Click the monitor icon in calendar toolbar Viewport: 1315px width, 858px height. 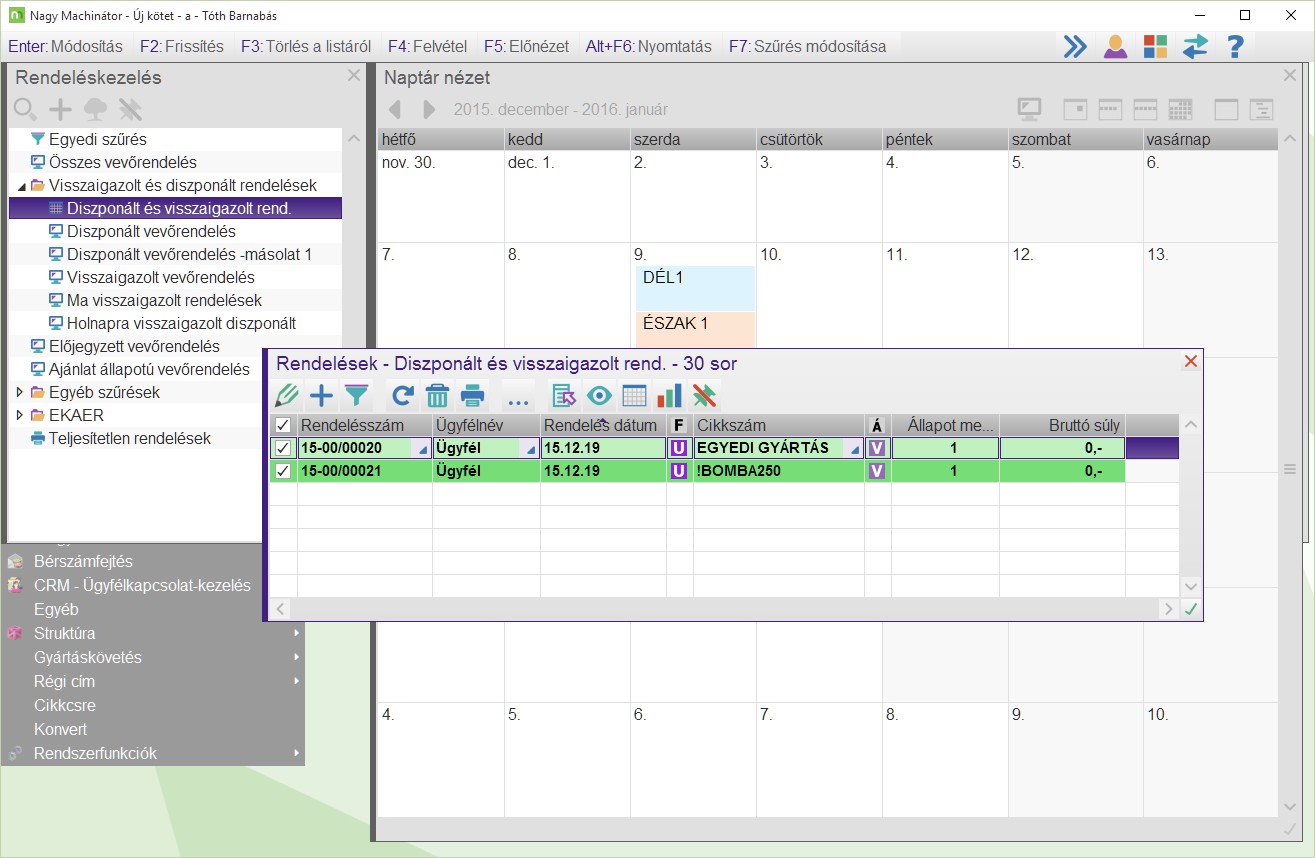tap(1030, 110)
